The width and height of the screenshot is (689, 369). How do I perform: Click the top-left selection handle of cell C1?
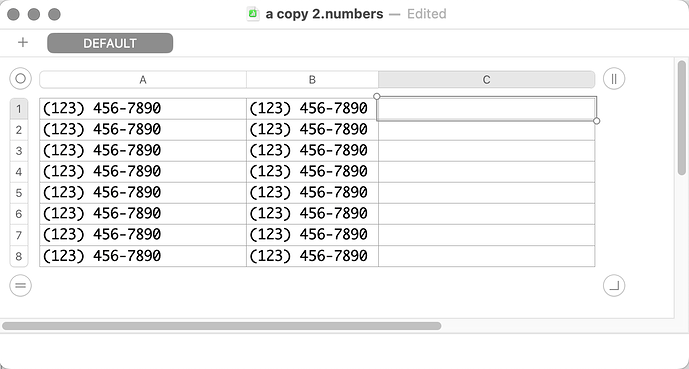point(377,96)
